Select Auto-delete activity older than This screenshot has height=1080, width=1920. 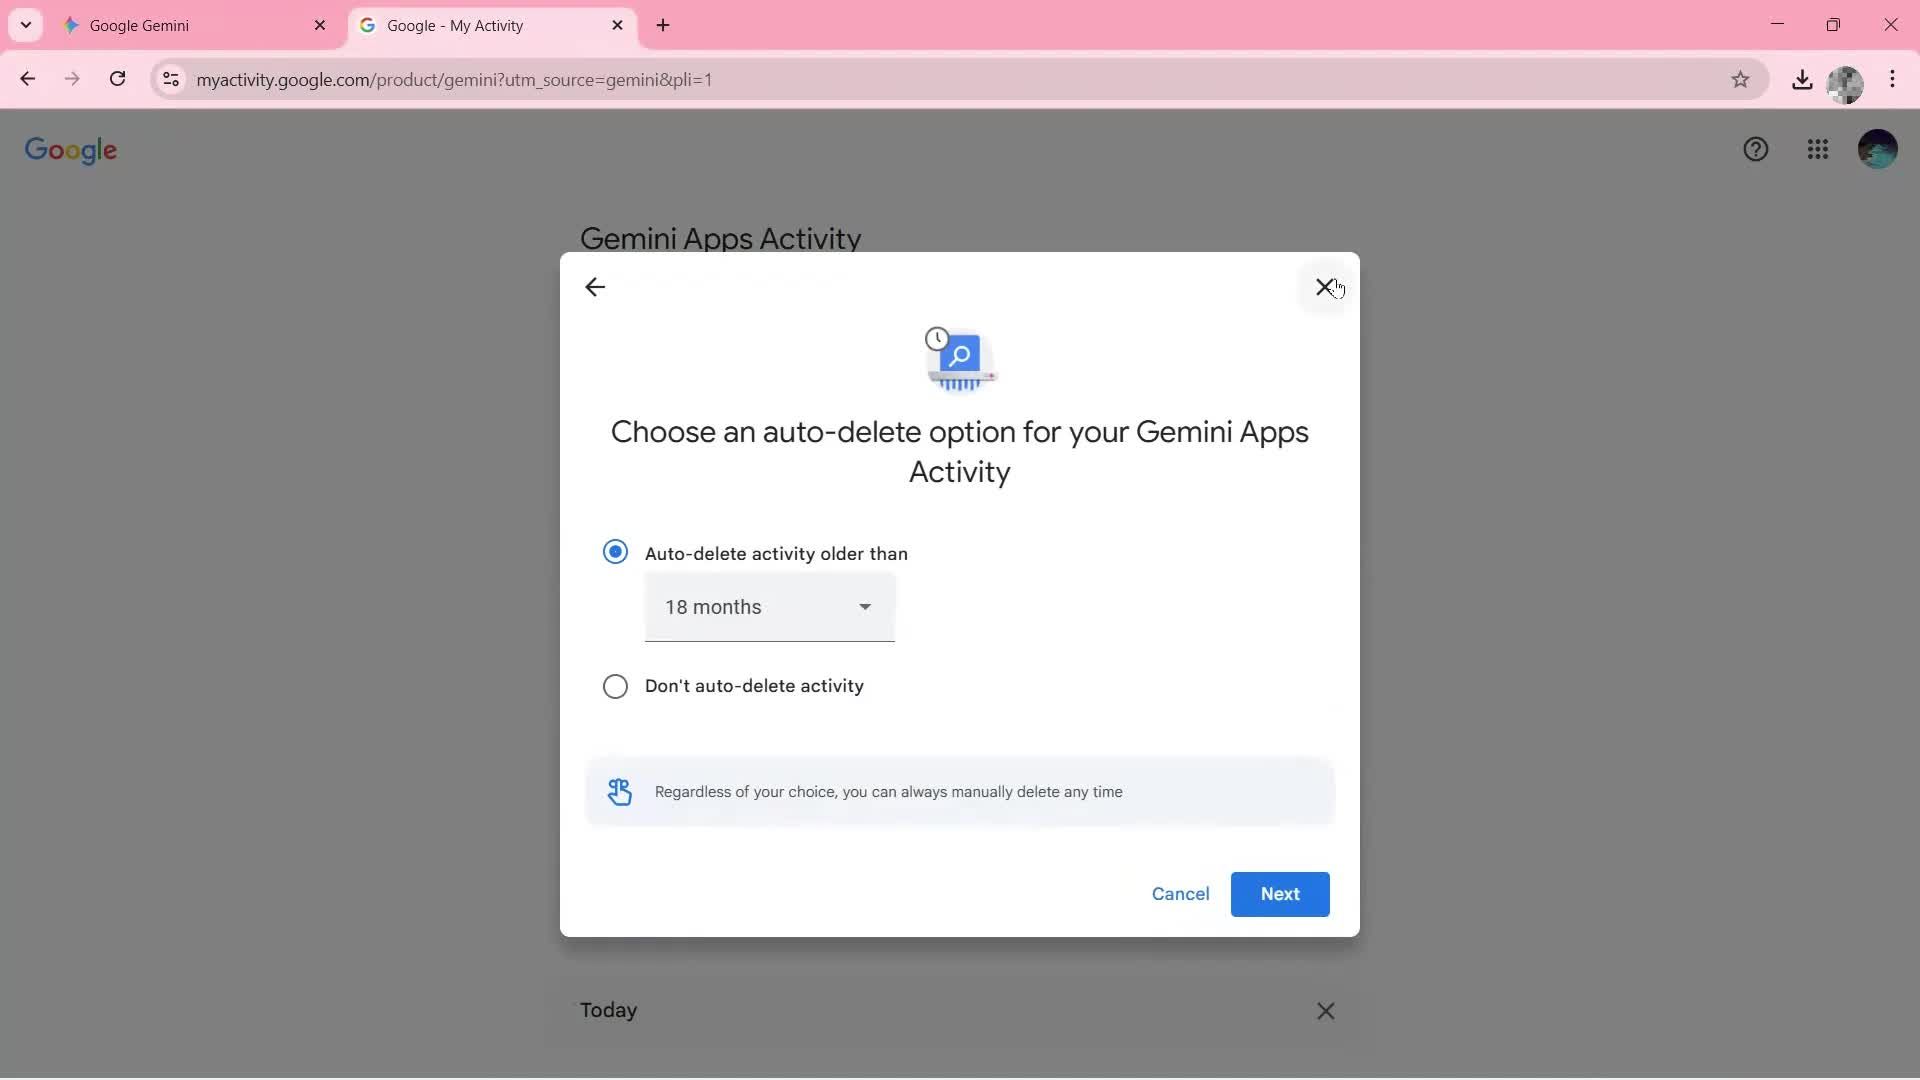coord(616,551)
